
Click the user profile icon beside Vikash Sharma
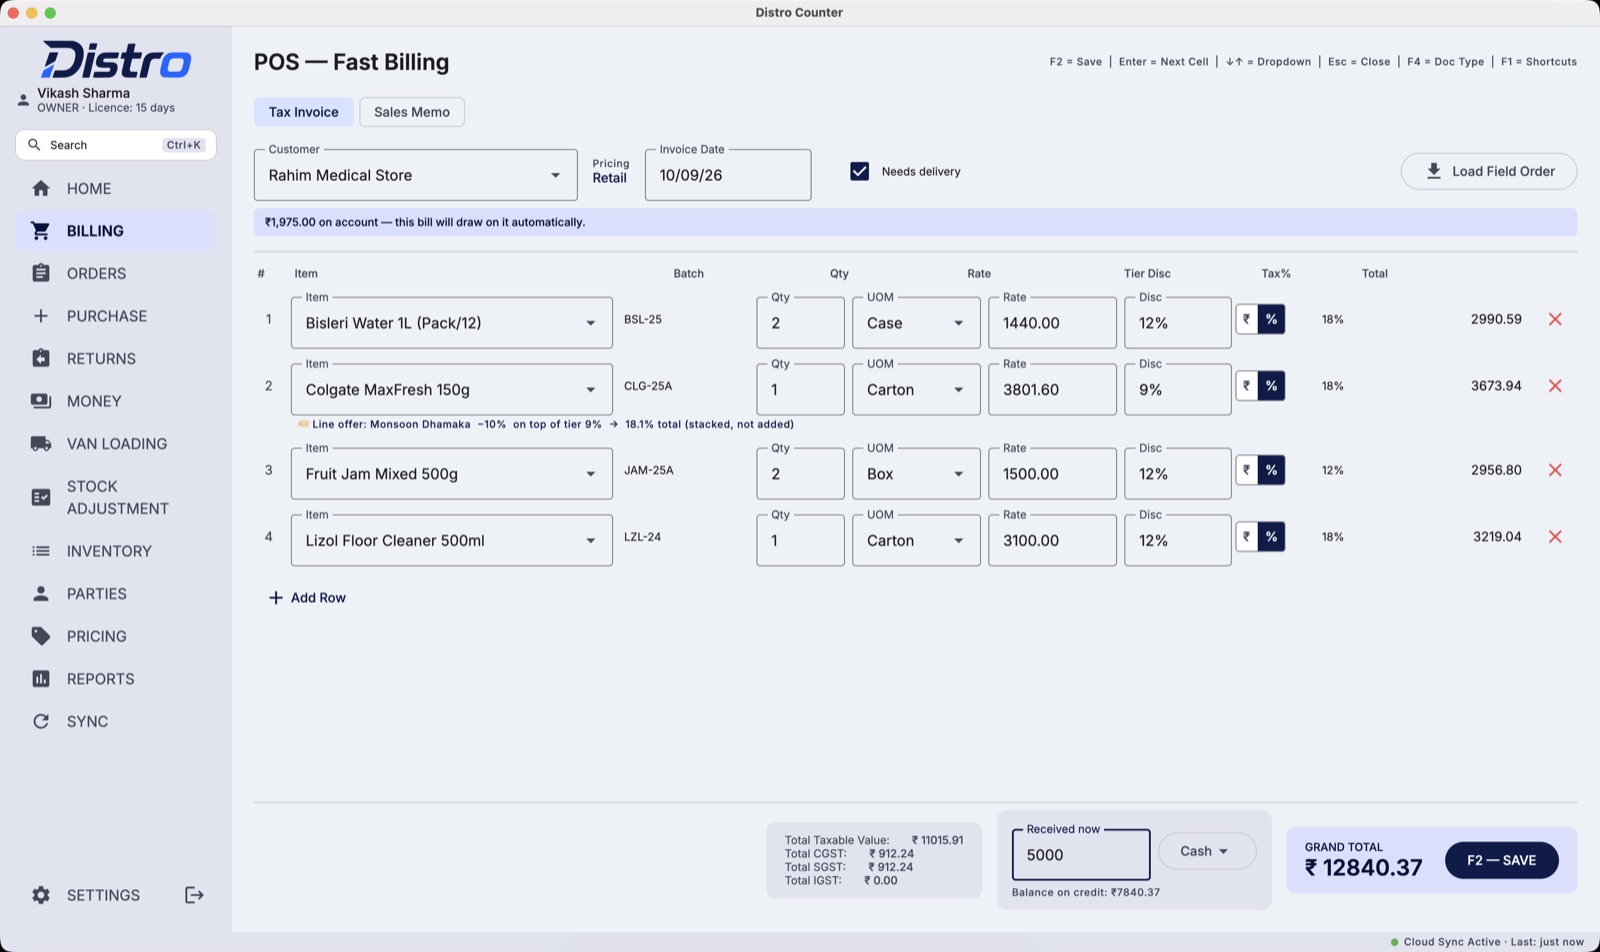point(23,100)
